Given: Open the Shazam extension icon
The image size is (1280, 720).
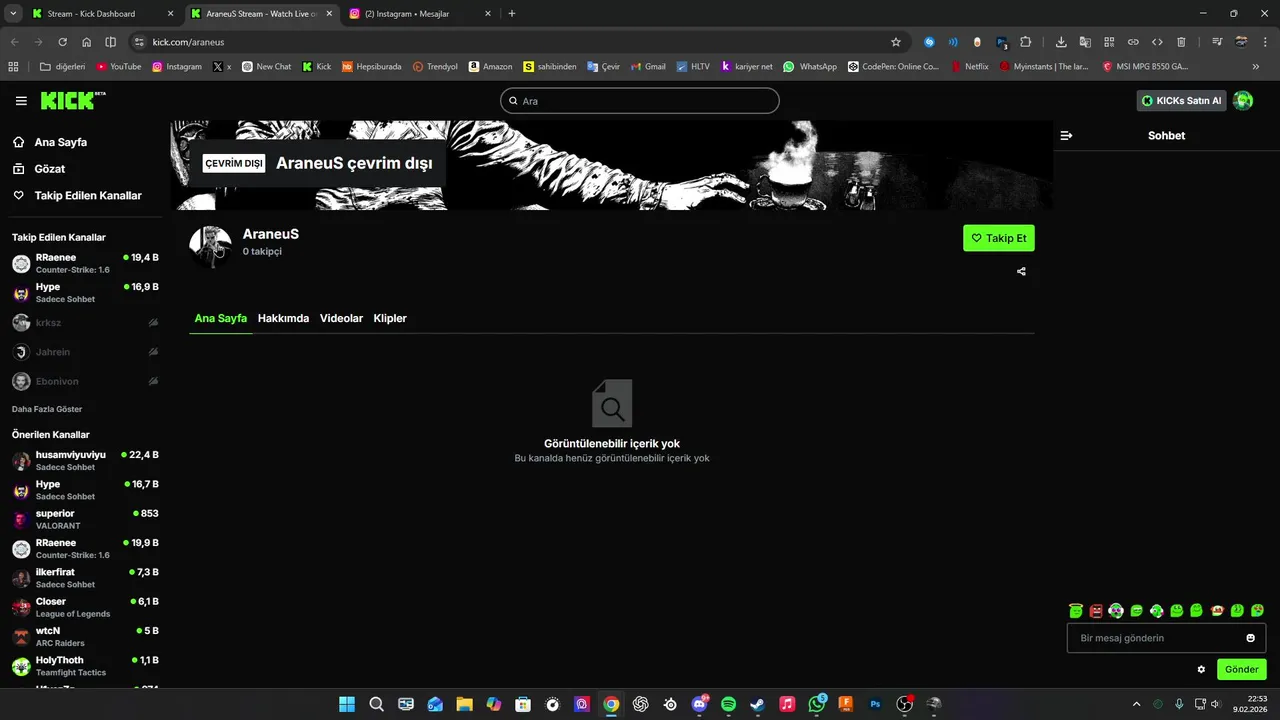Looking at the screenshot, I should pos(929,42).
